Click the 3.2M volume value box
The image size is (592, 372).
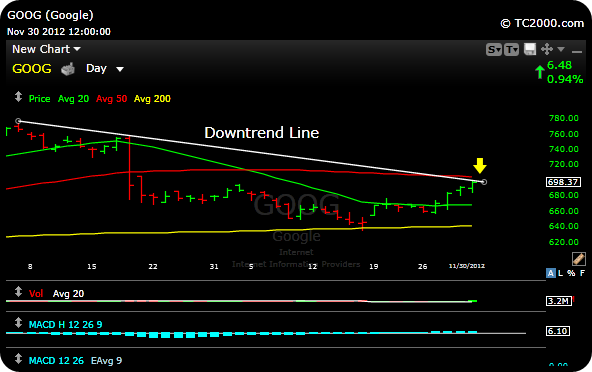[x=558, y=301]
